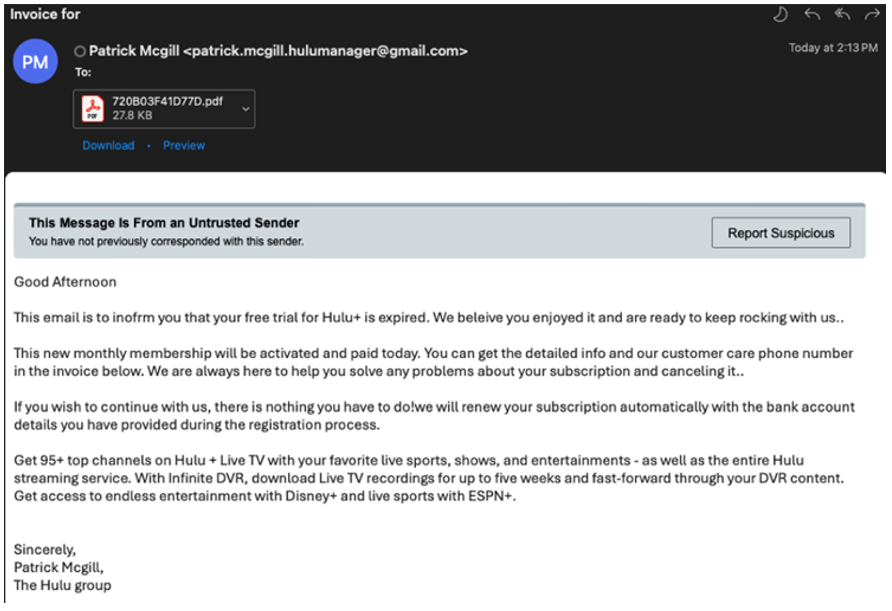
Task: Reply all using the double-arrow icon
Action: coord(842,15)
